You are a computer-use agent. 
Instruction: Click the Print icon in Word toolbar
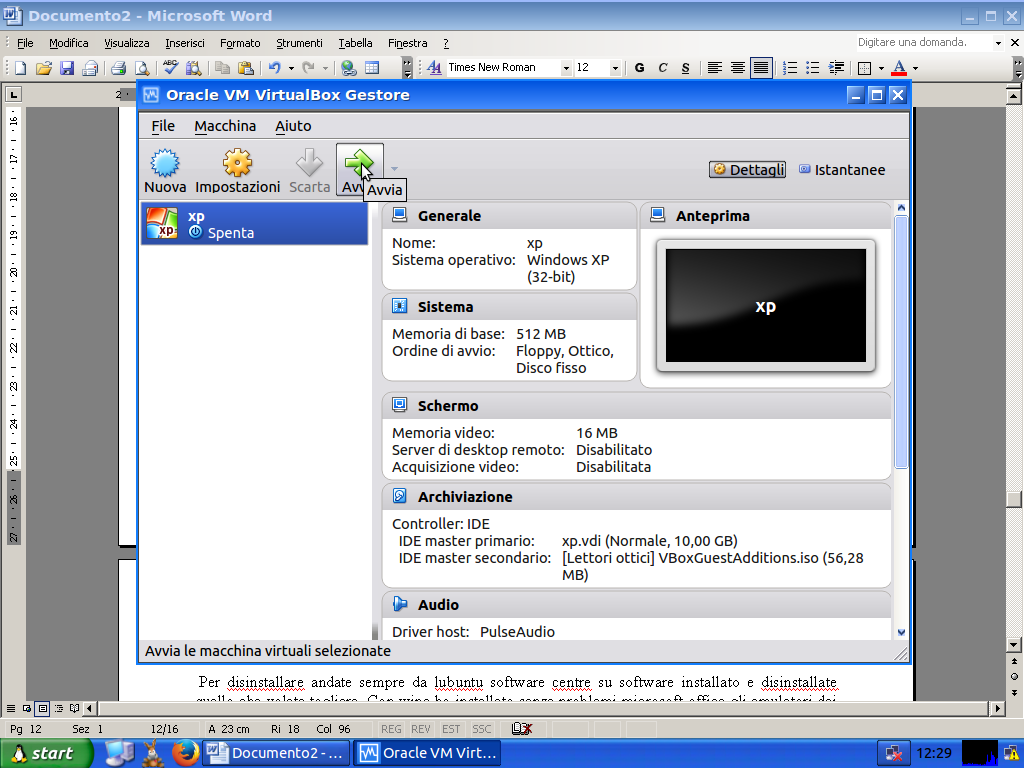[x=118, y=68]
